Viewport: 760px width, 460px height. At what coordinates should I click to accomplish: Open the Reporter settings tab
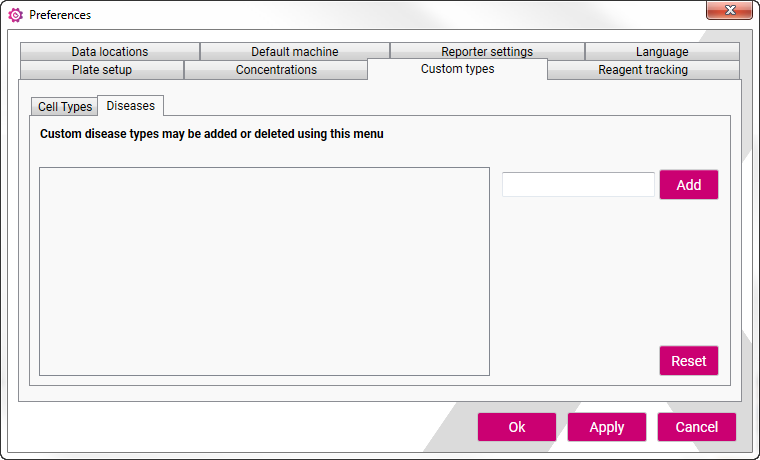click(487, 51)
